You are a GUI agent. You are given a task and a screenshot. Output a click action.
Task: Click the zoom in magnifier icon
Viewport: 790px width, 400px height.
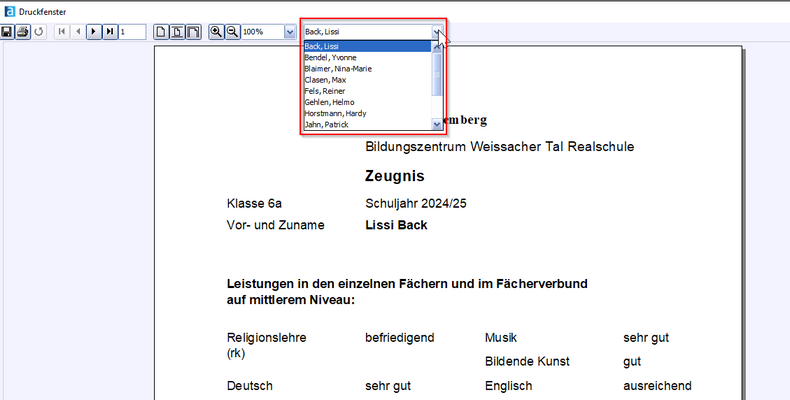(x=216, y=32)
